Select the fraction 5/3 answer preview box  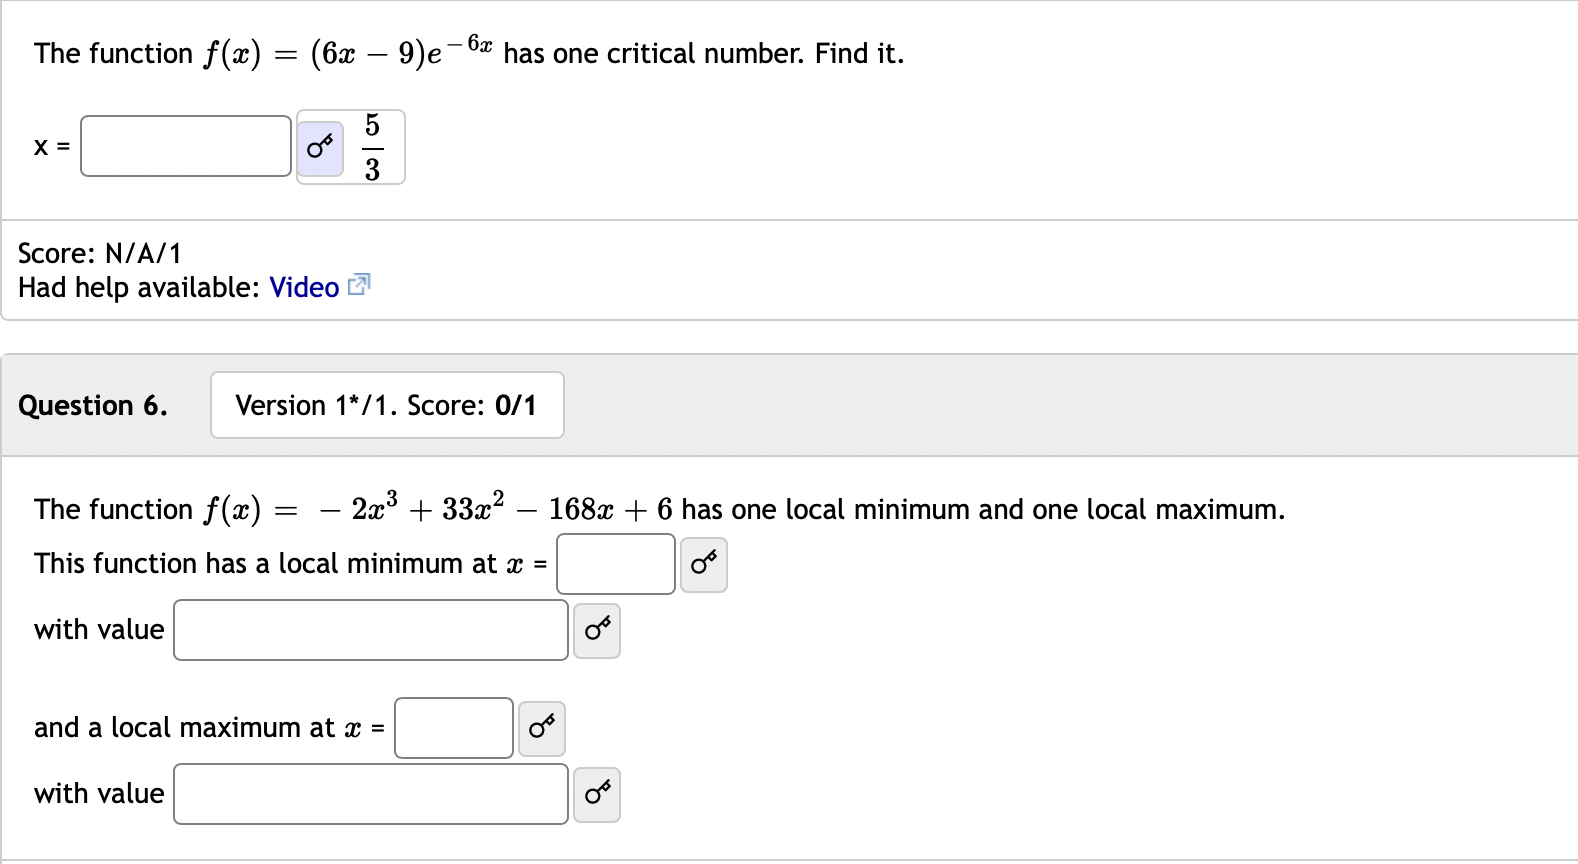pos(372,147)
